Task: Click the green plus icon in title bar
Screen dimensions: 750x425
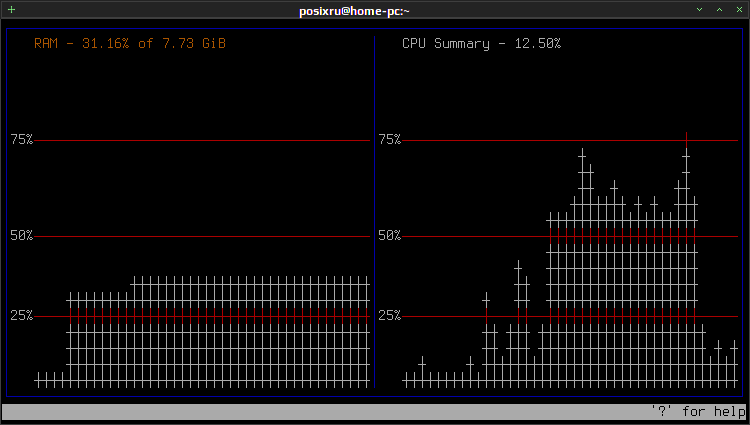Action: pyautogui.click(x=11, y=10)
